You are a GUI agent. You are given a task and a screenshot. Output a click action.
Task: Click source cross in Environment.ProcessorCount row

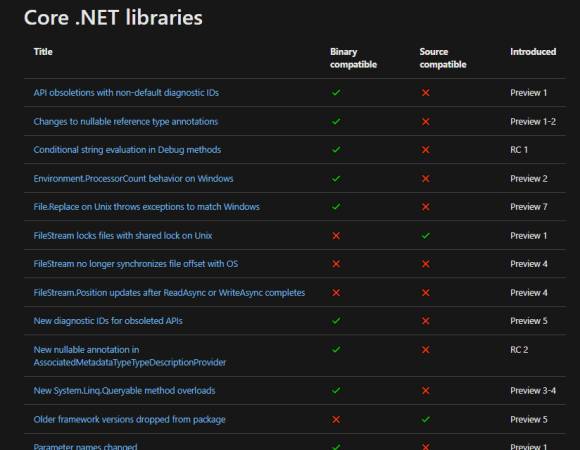pos(426,179)
